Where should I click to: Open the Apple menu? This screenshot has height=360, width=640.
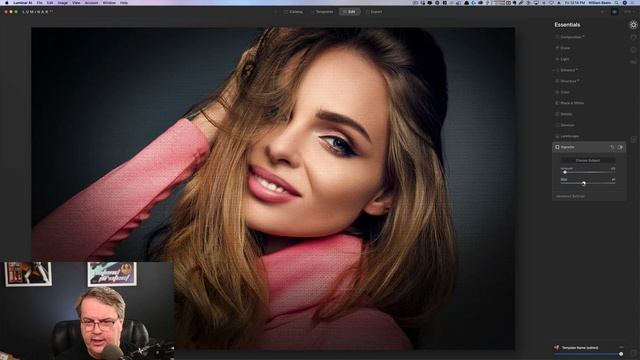[x=7, y=2]
